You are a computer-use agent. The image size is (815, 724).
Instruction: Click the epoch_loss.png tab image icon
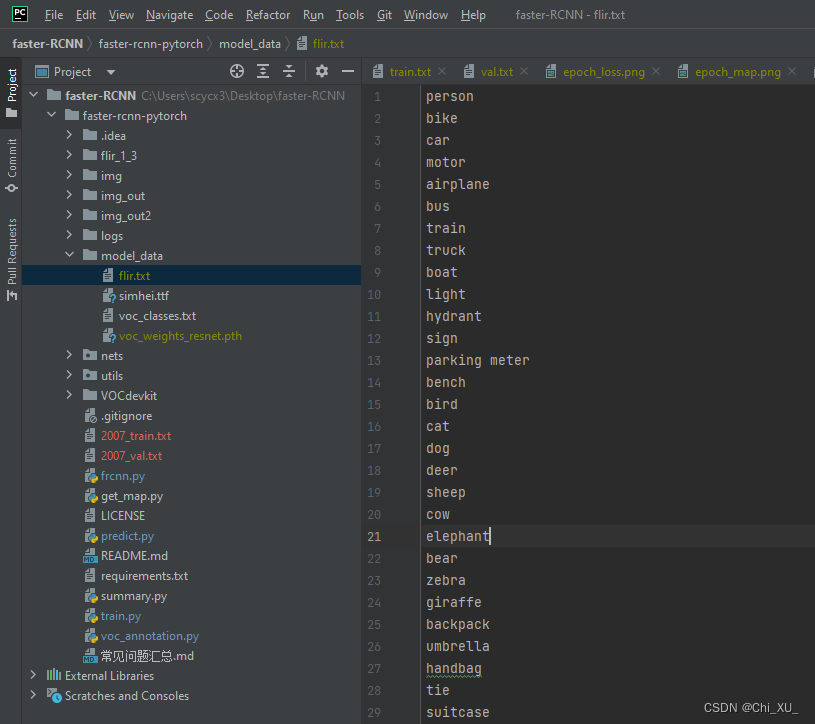[x=551, y=71]
